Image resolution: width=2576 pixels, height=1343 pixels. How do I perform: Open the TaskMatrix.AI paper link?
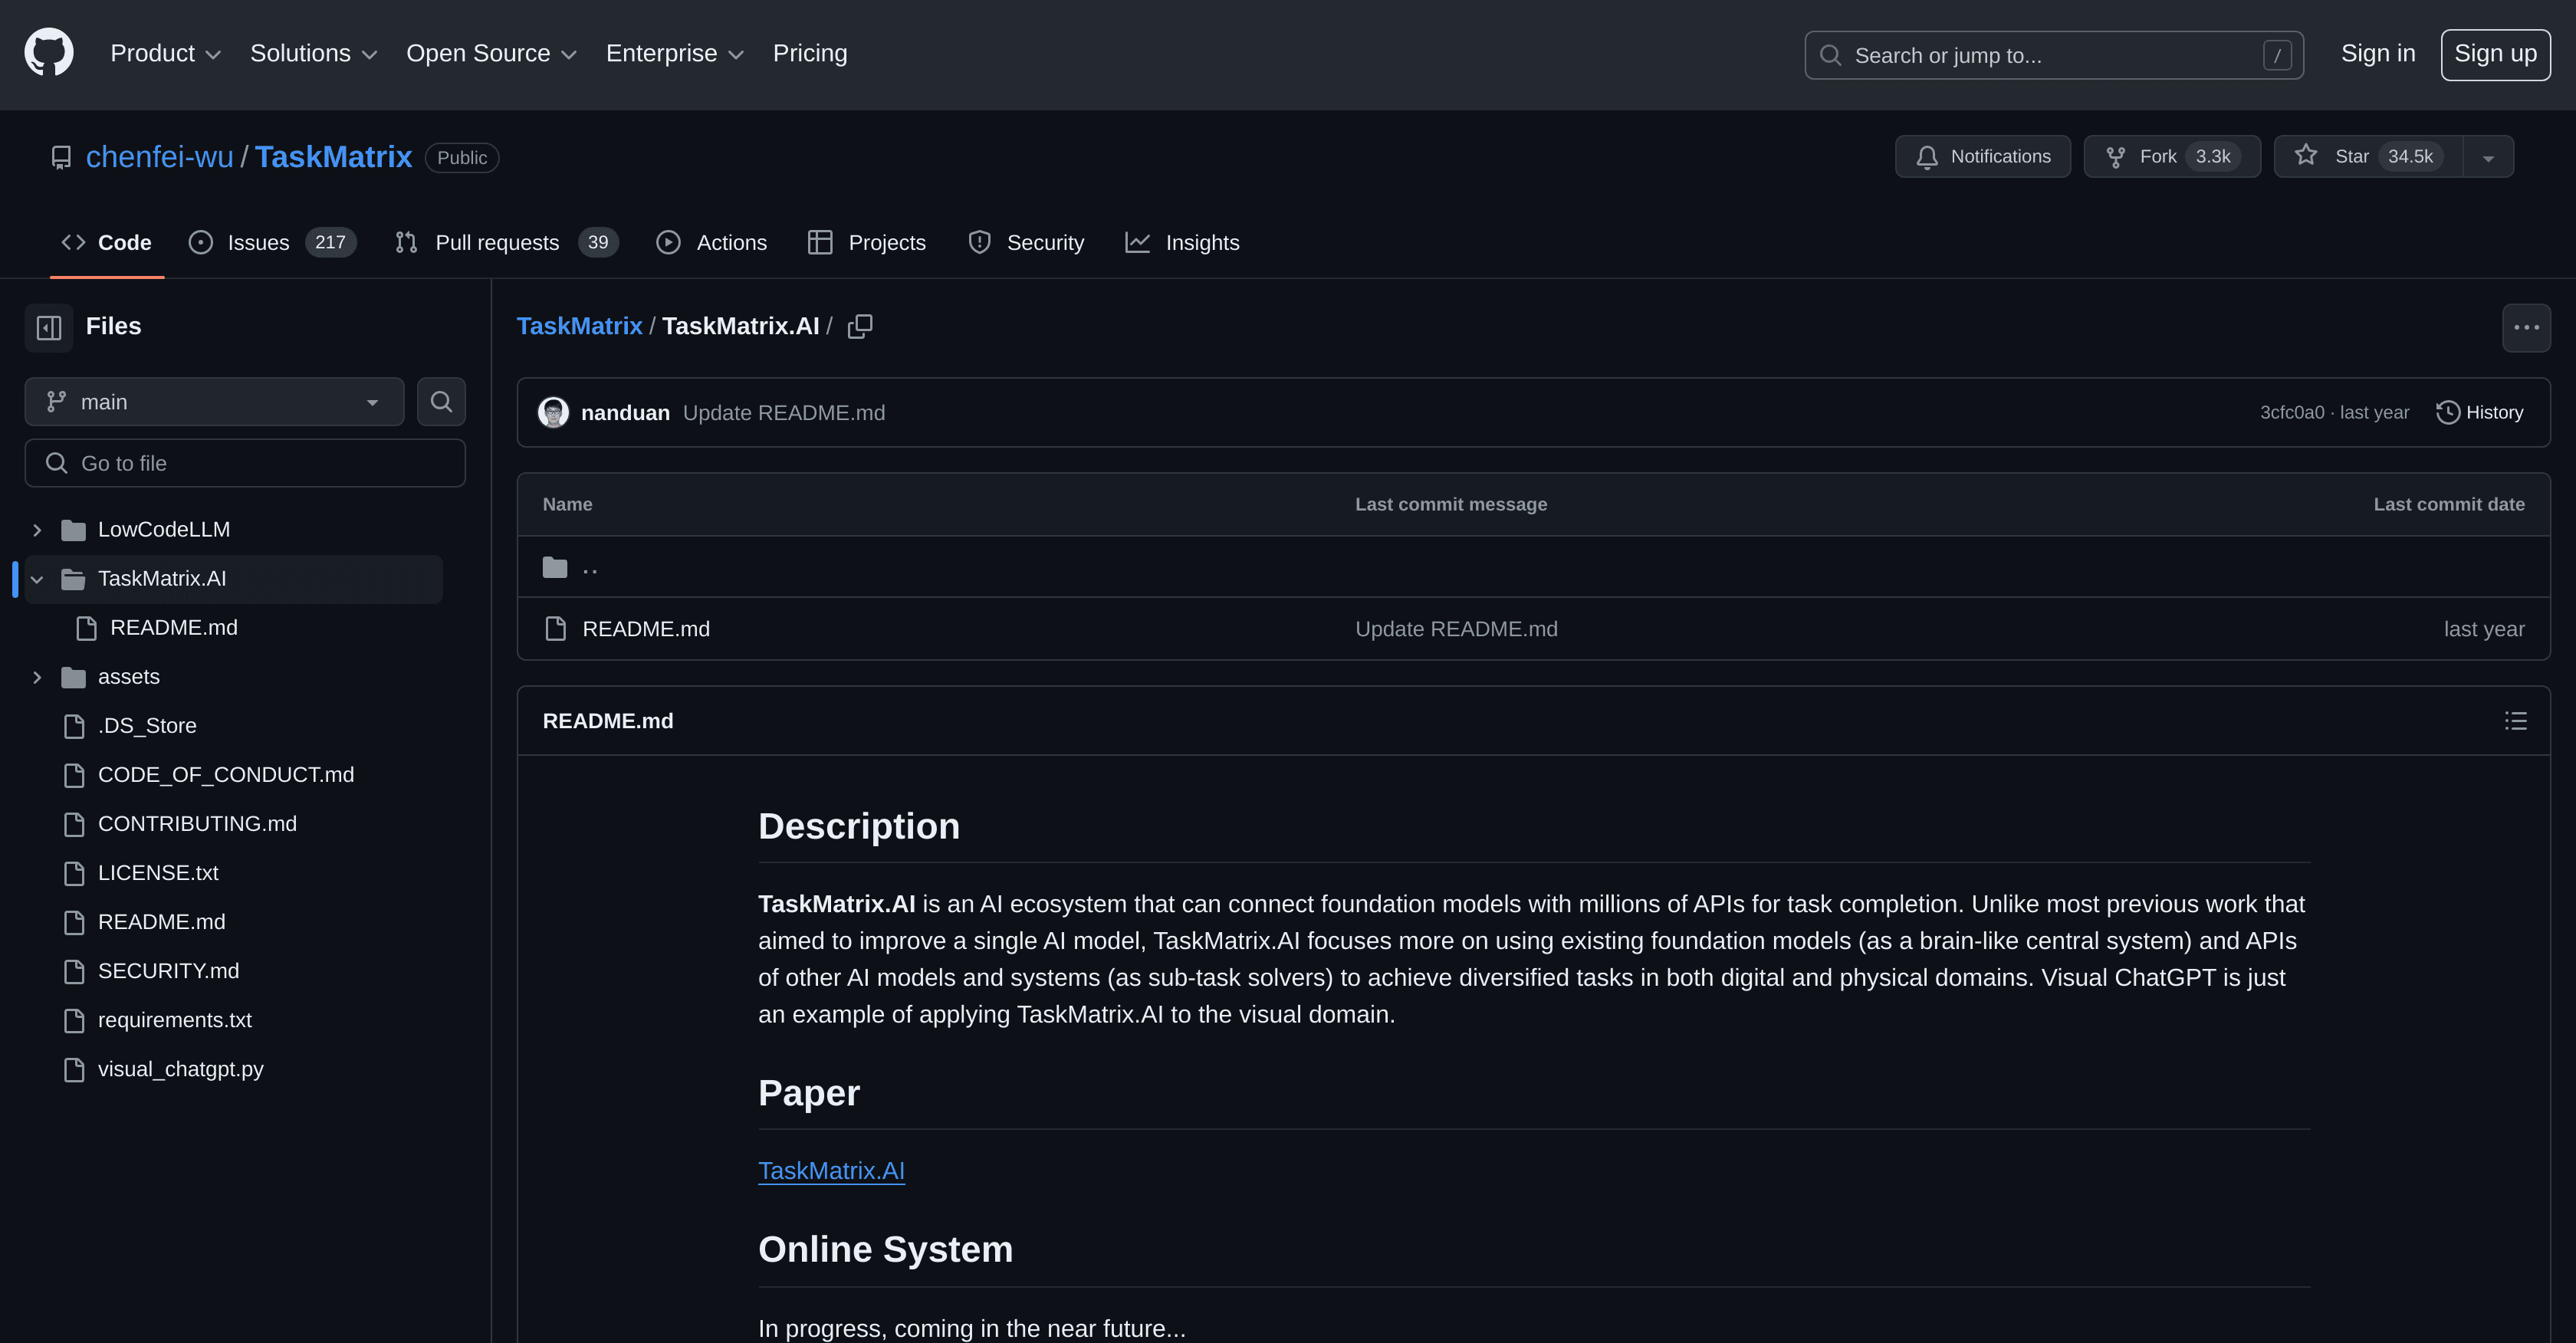point(831,1169)
